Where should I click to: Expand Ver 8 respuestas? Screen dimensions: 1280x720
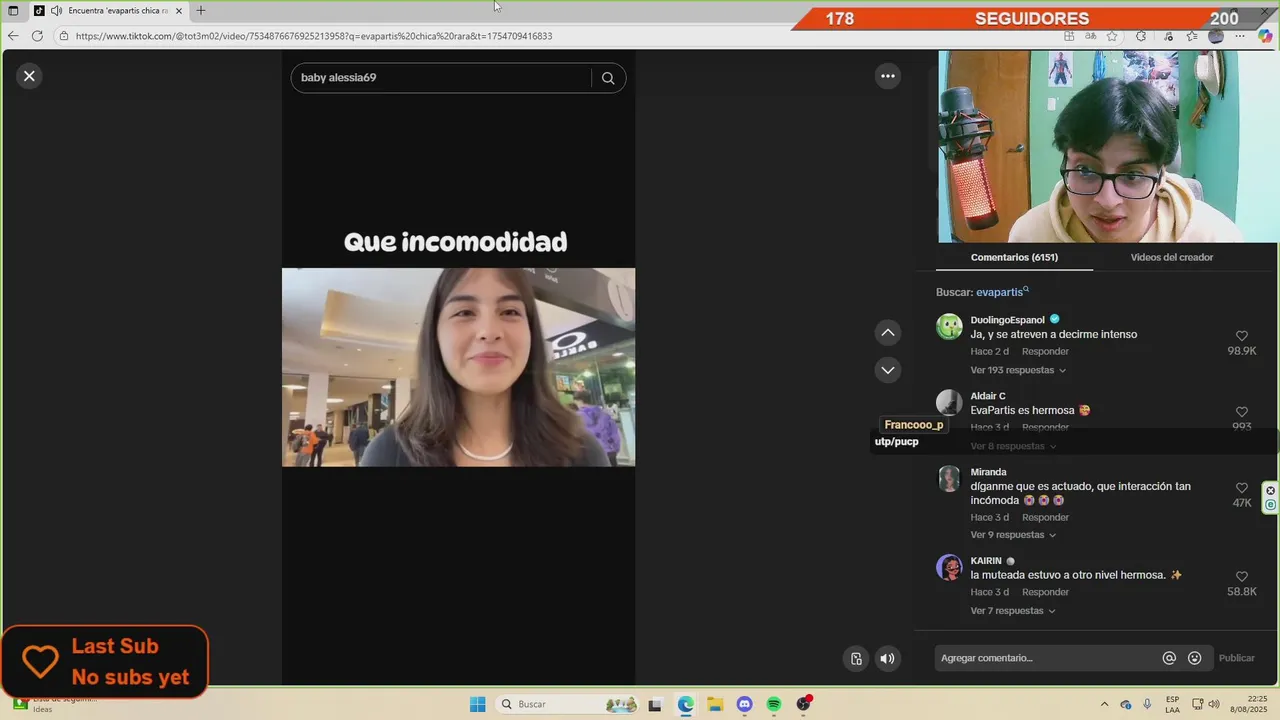(x=1013, y=446)
